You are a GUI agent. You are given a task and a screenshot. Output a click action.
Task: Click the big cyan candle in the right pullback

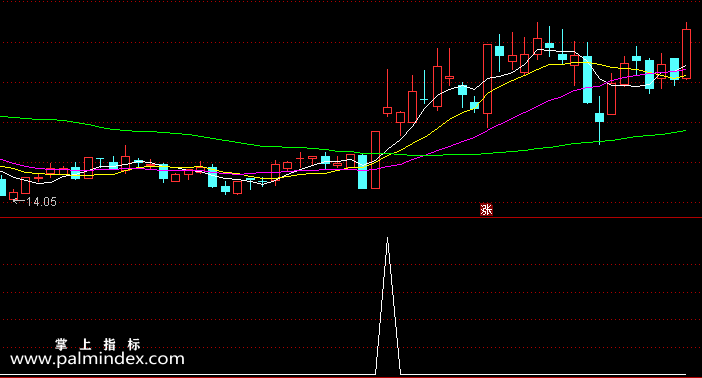(x=587, y=80)
